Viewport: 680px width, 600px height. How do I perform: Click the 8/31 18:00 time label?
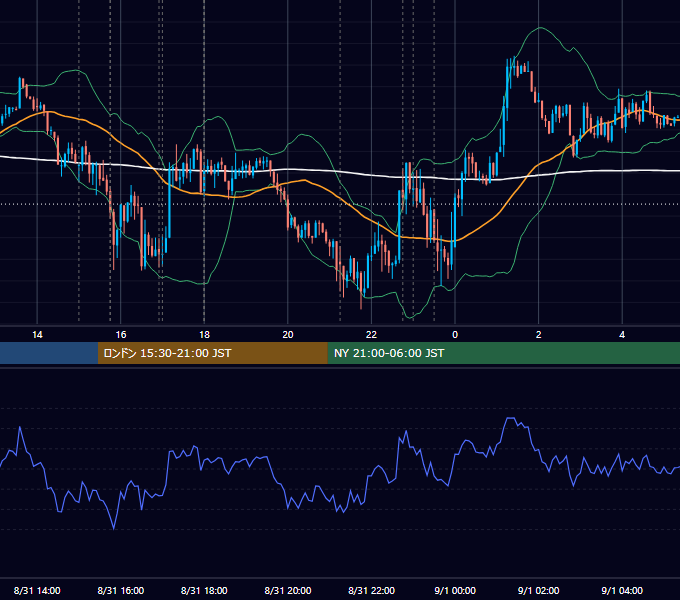[204, 590]
